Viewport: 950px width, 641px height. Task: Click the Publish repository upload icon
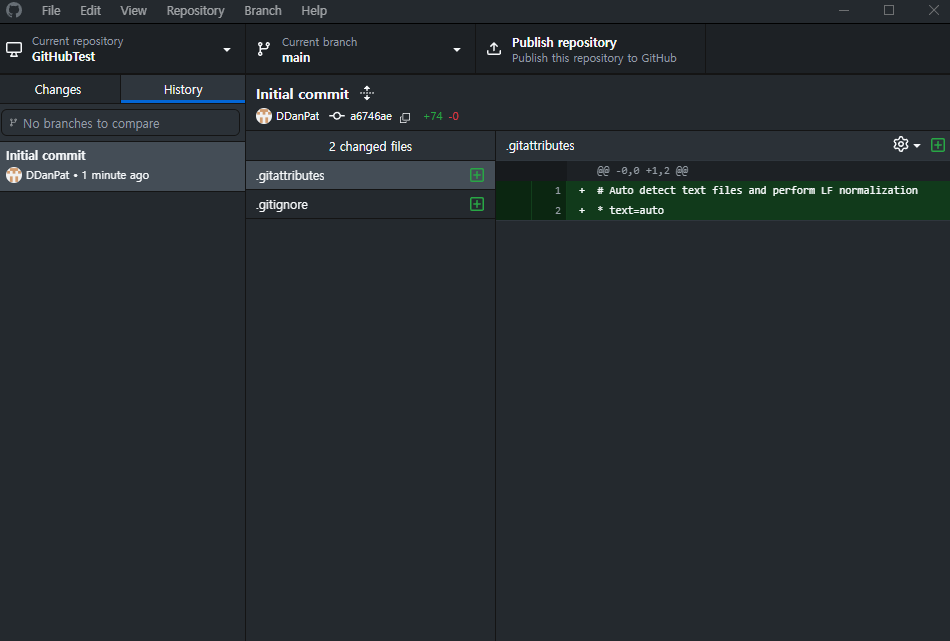click(x=494, y=49)
